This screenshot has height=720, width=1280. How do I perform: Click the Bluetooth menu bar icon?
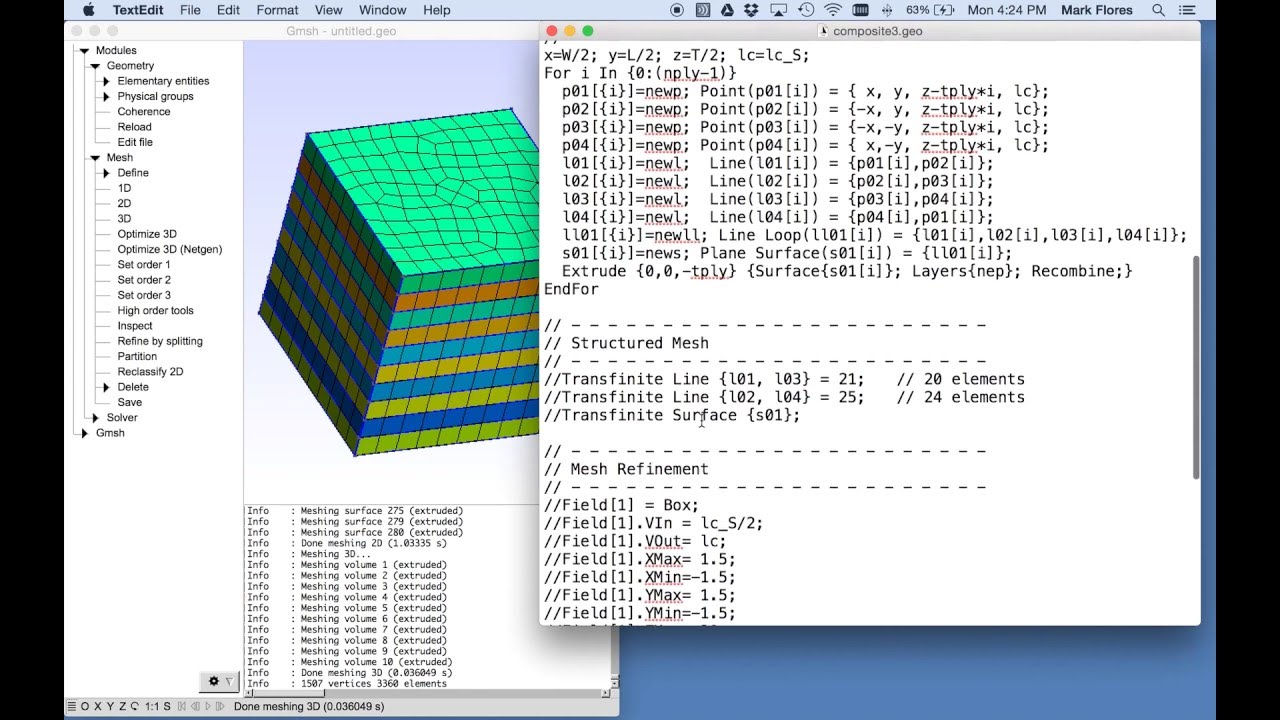pos(887,10)
